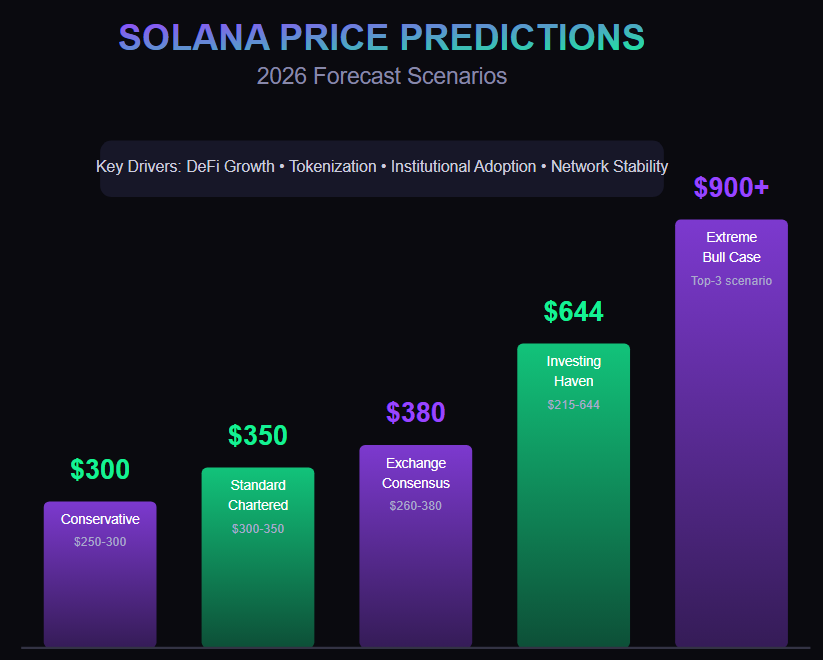
Task: Click the Top-3 scenario caption
Action: (732, 281)
